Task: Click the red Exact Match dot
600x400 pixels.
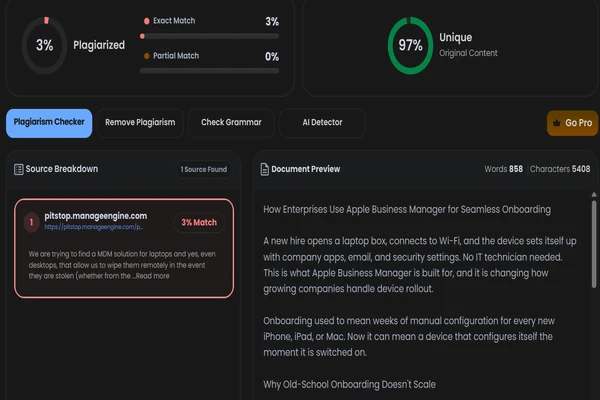Action: pyautogui.click(x=147, y=21)
